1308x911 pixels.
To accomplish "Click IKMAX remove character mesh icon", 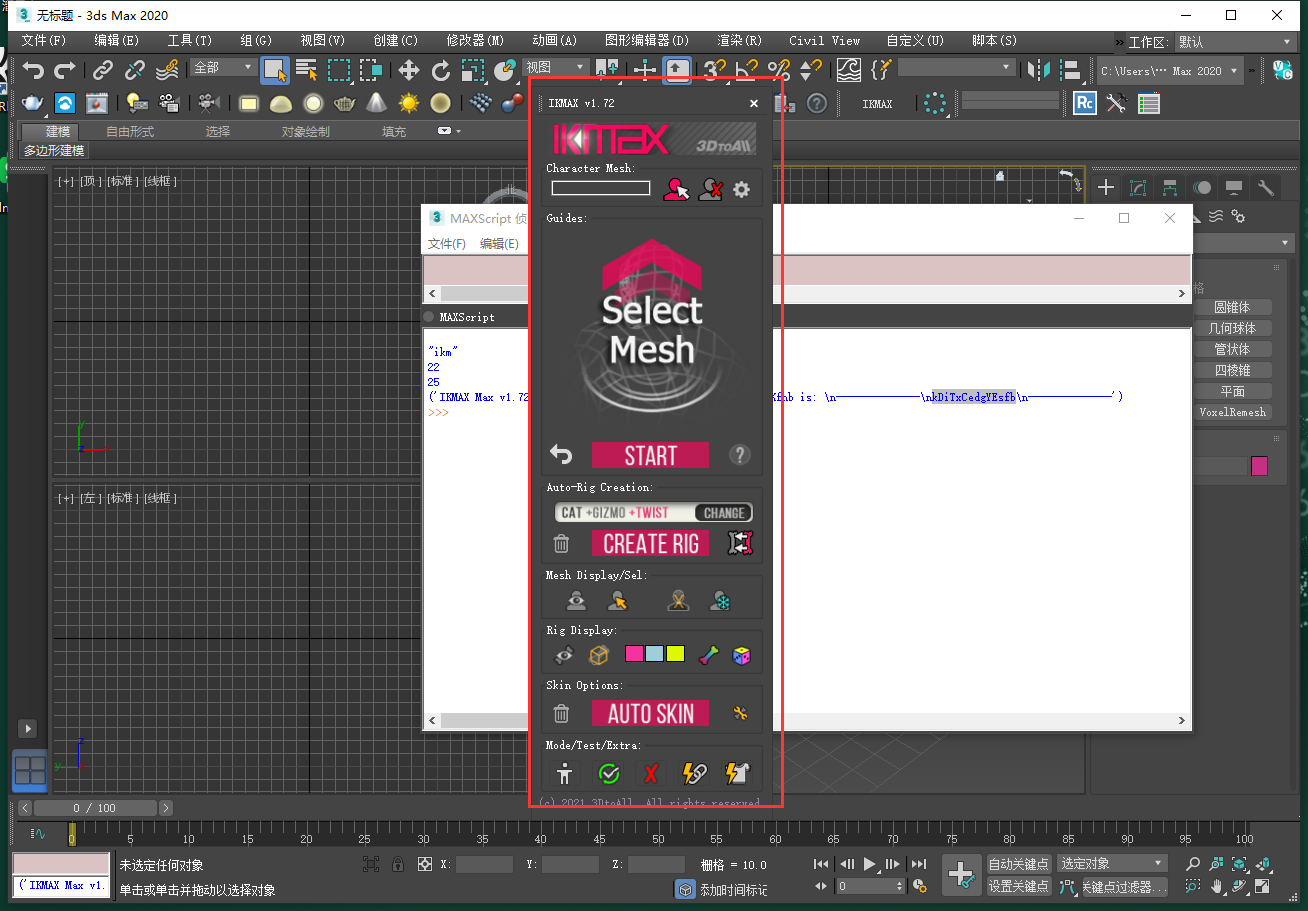I will [710, 189].
